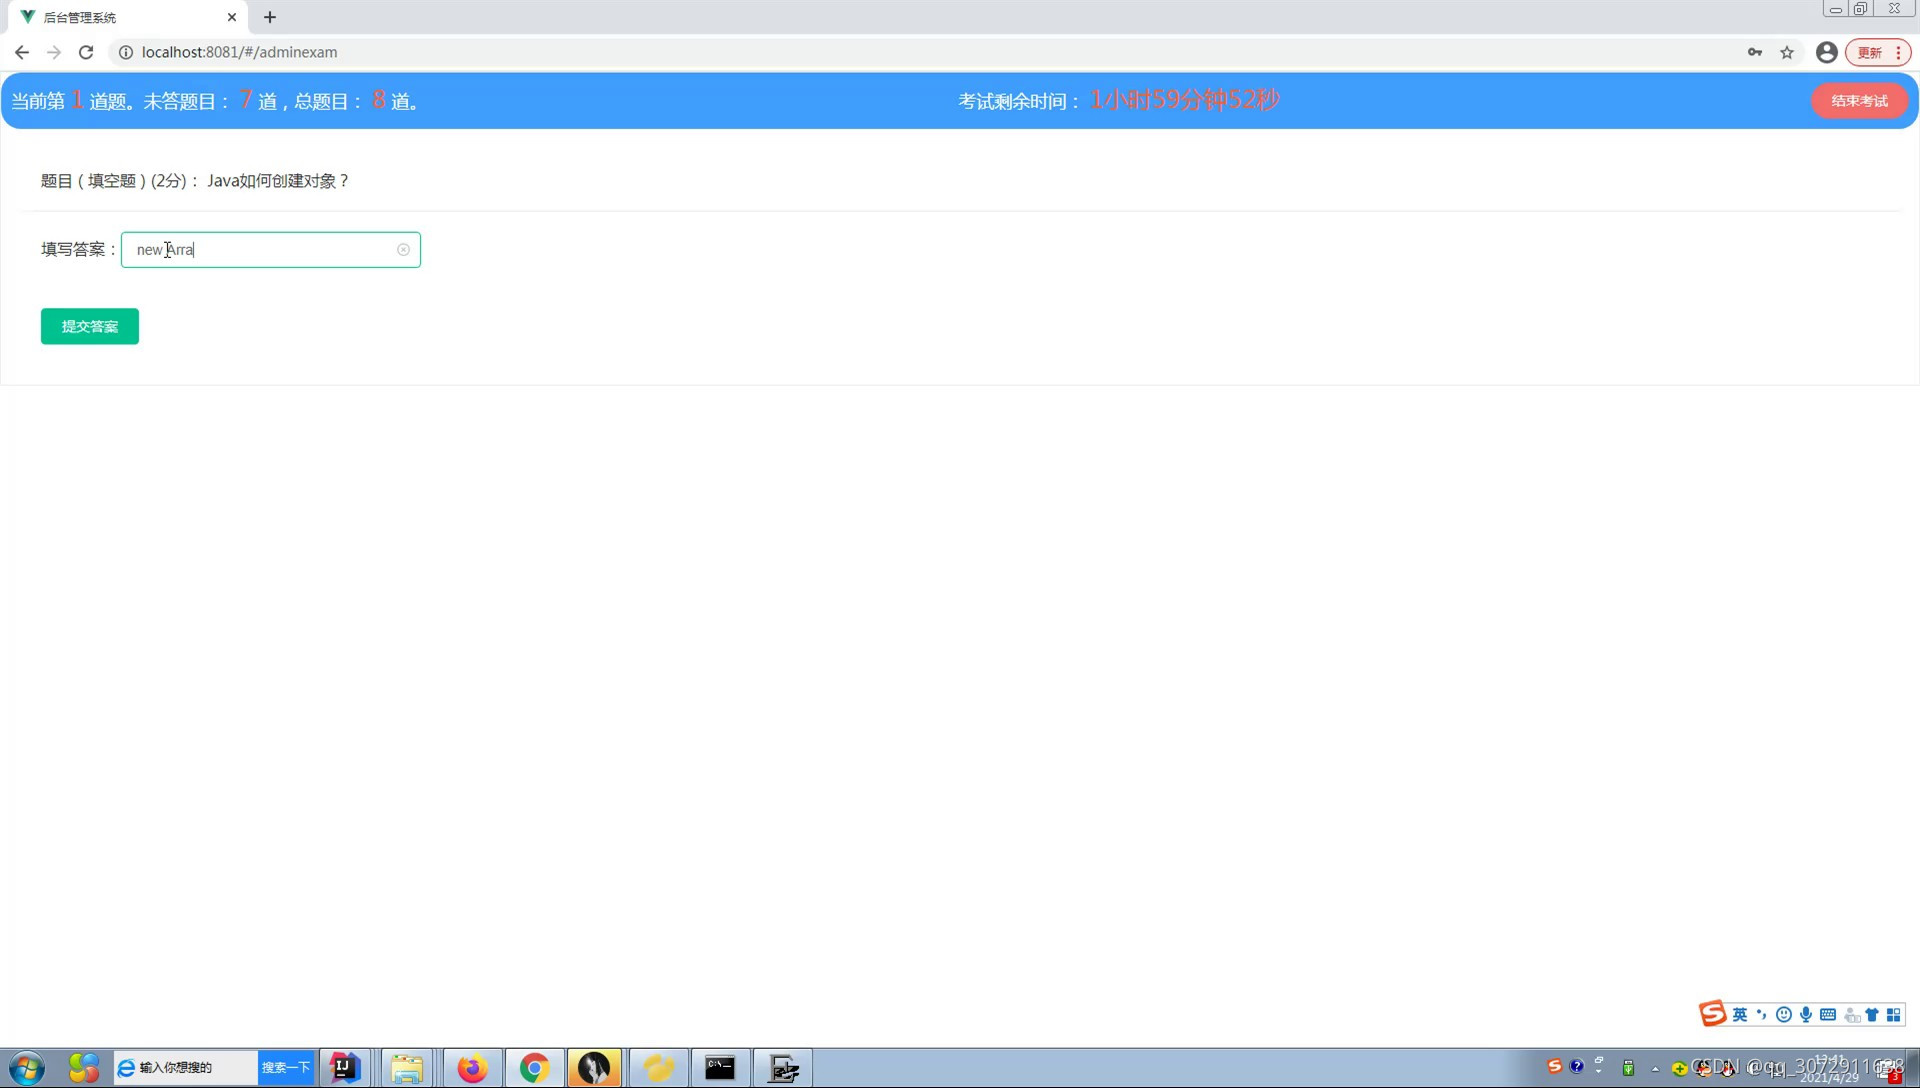
Task: Show hidden system tray icons
Action: click(x=1656, y=1068)
